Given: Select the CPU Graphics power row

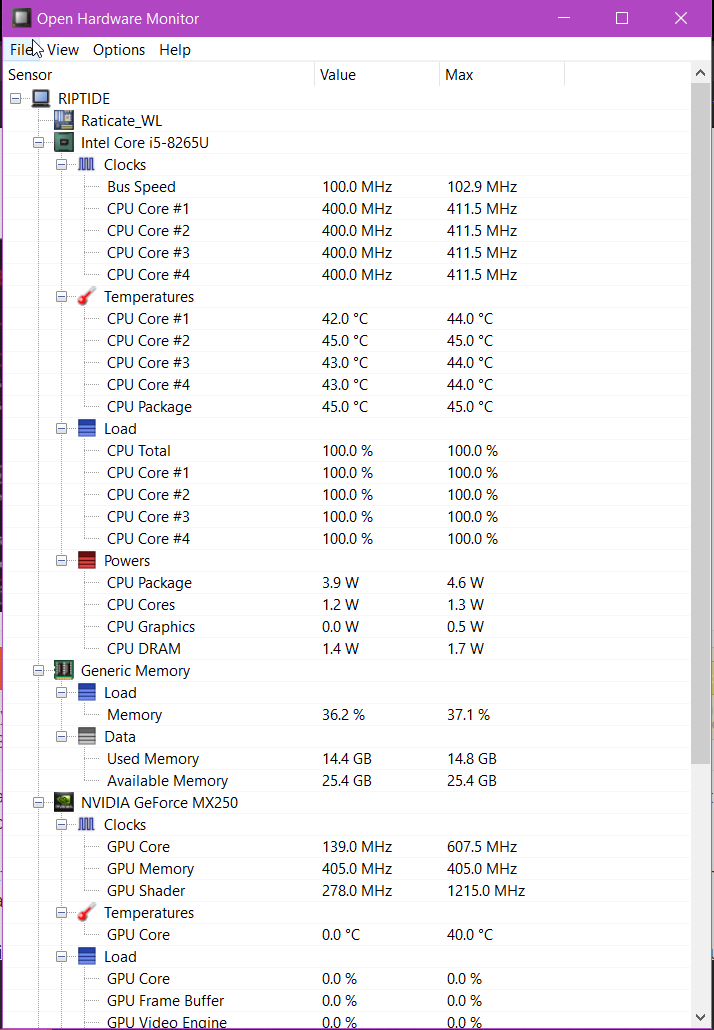Looking at the screenshot, I should click(x=347, y=627).
